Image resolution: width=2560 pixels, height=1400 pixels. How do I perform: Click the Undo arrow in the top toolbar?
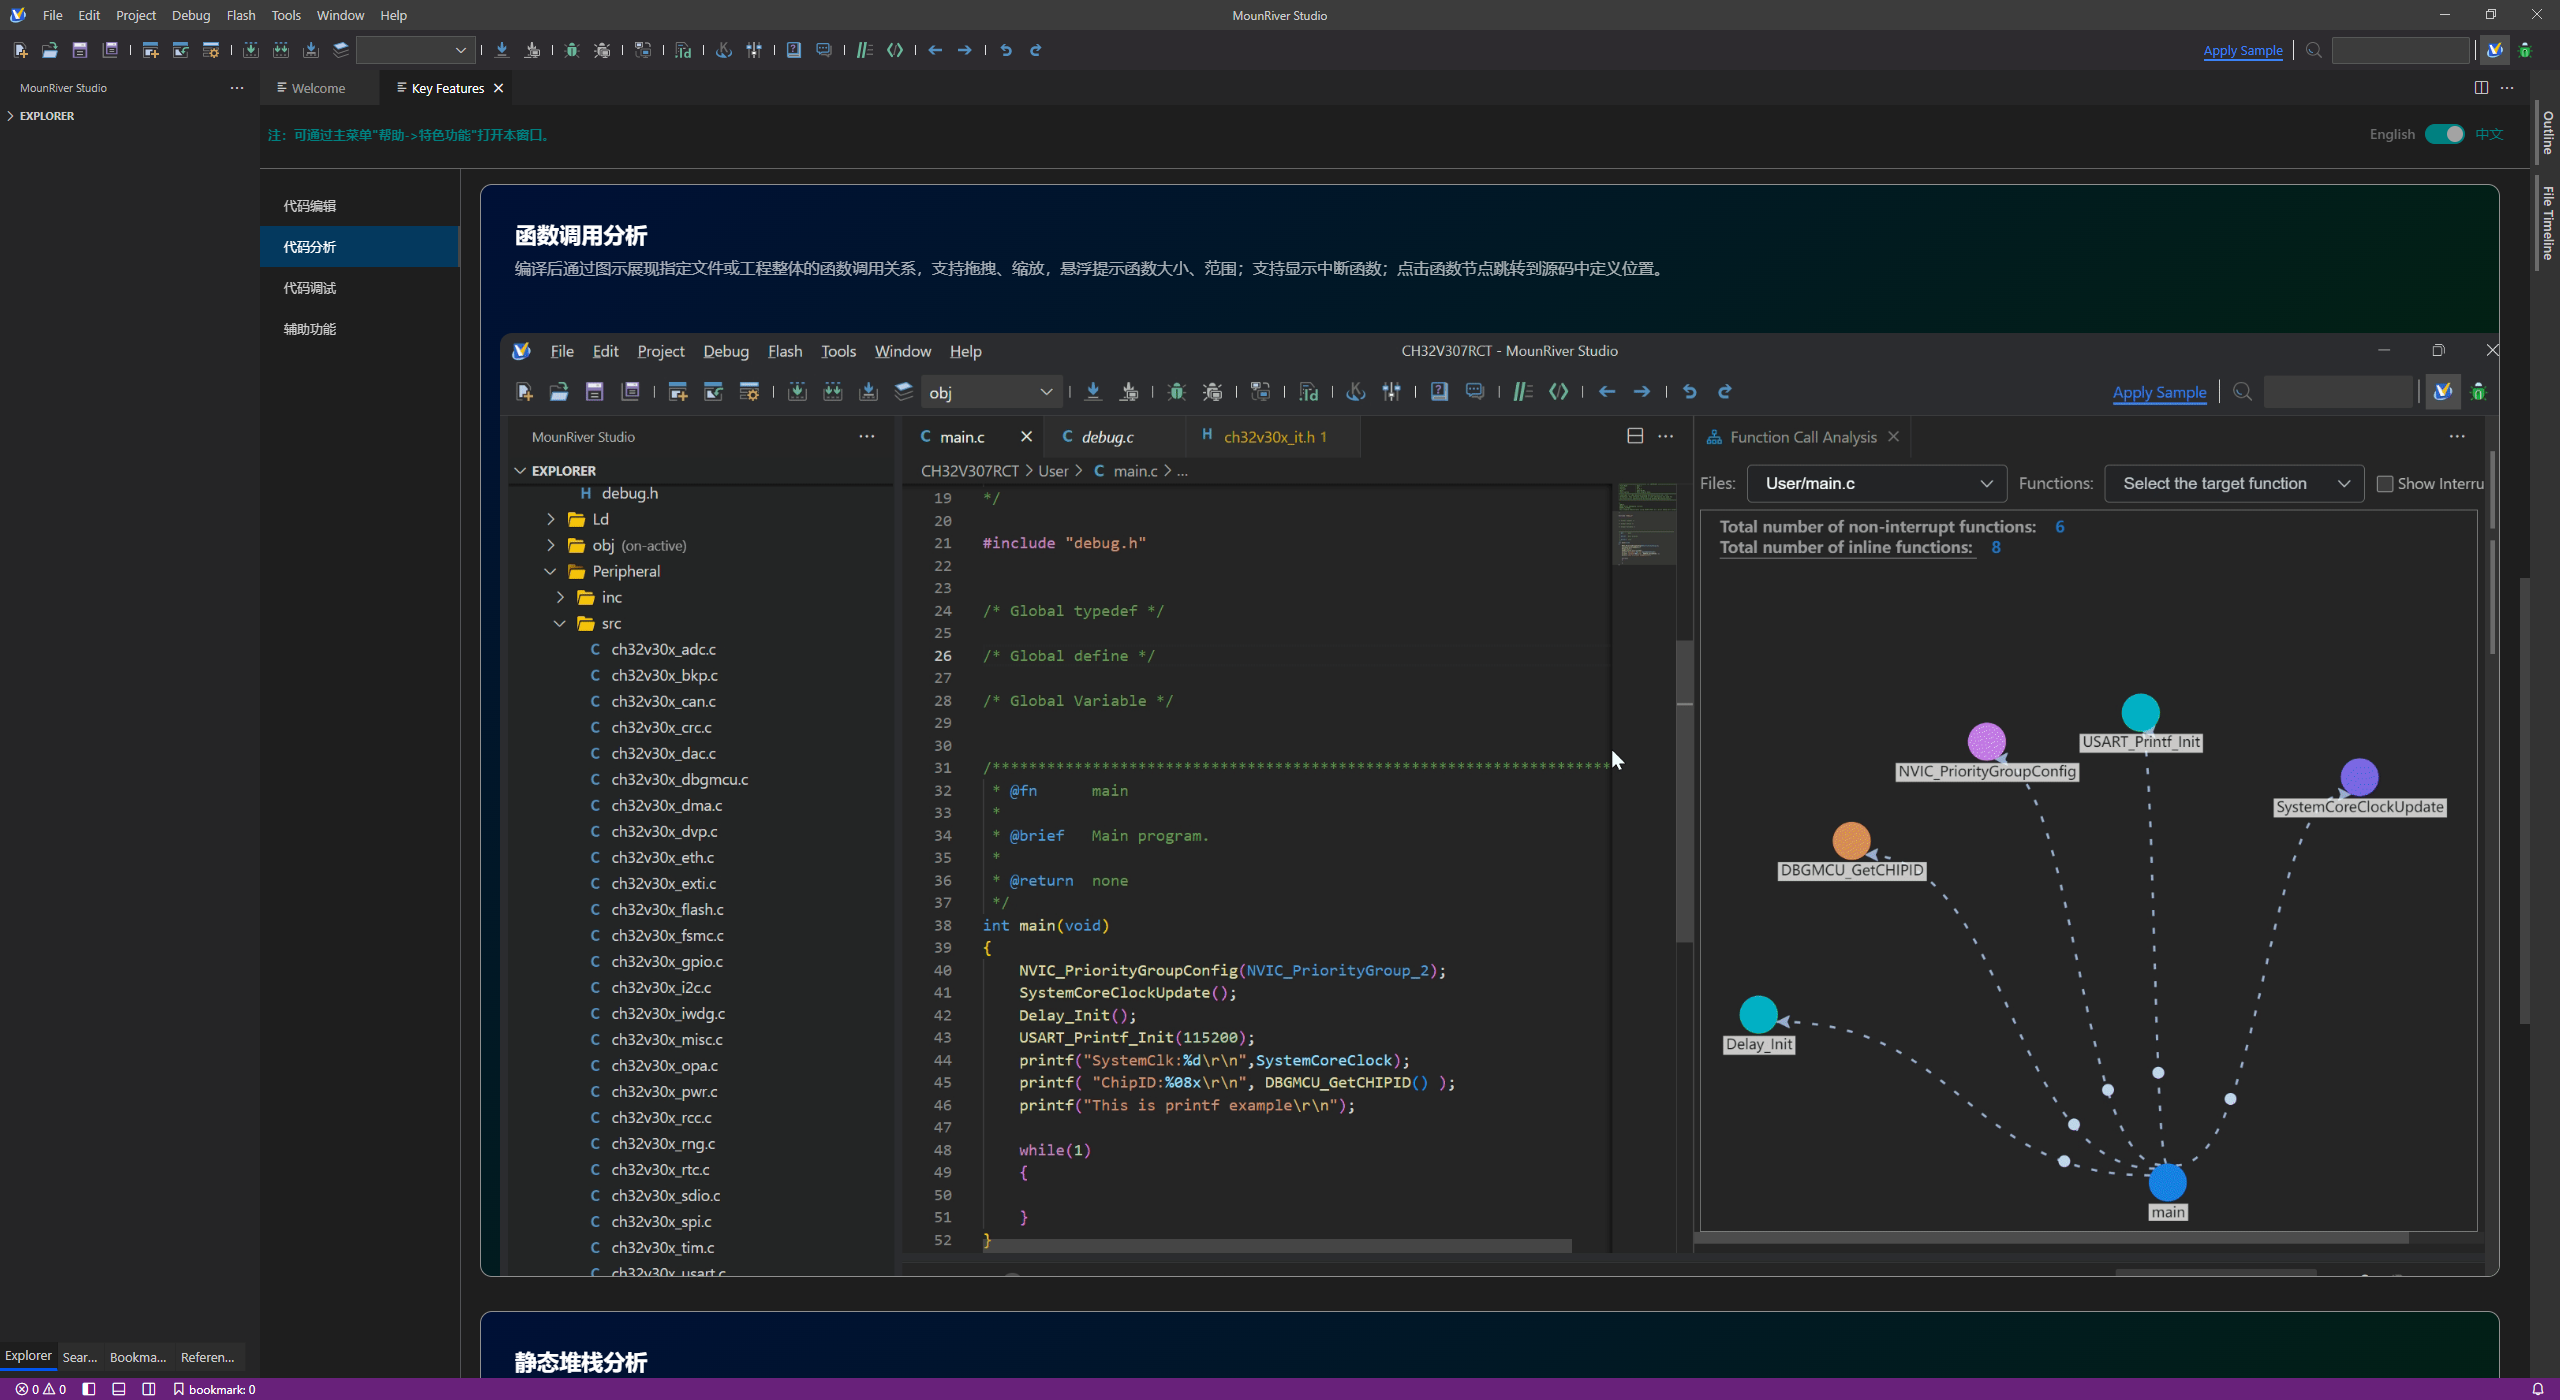click(1006, 50)
